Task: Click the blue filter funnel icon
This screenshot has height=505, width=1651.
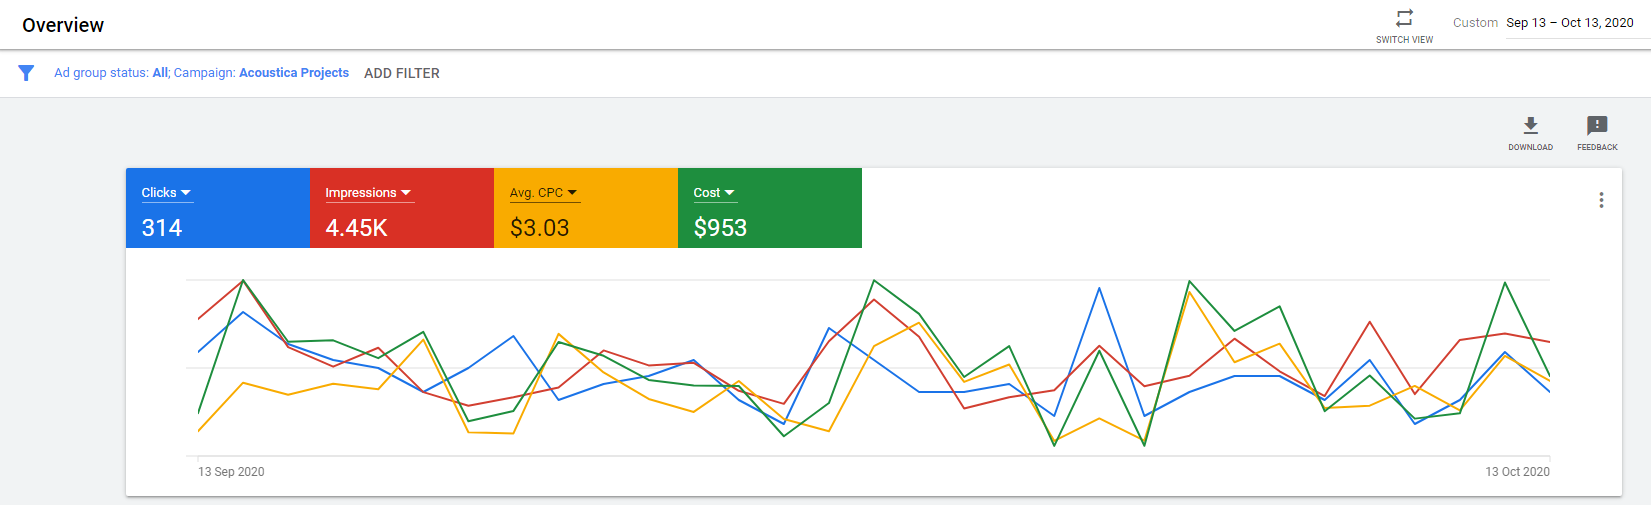Action: point(27,73)
